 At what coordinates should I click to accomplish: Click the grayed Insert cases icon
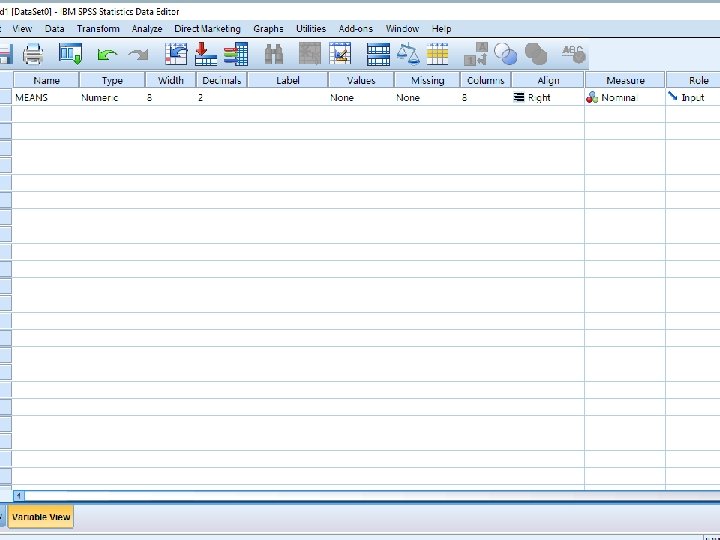310,54
